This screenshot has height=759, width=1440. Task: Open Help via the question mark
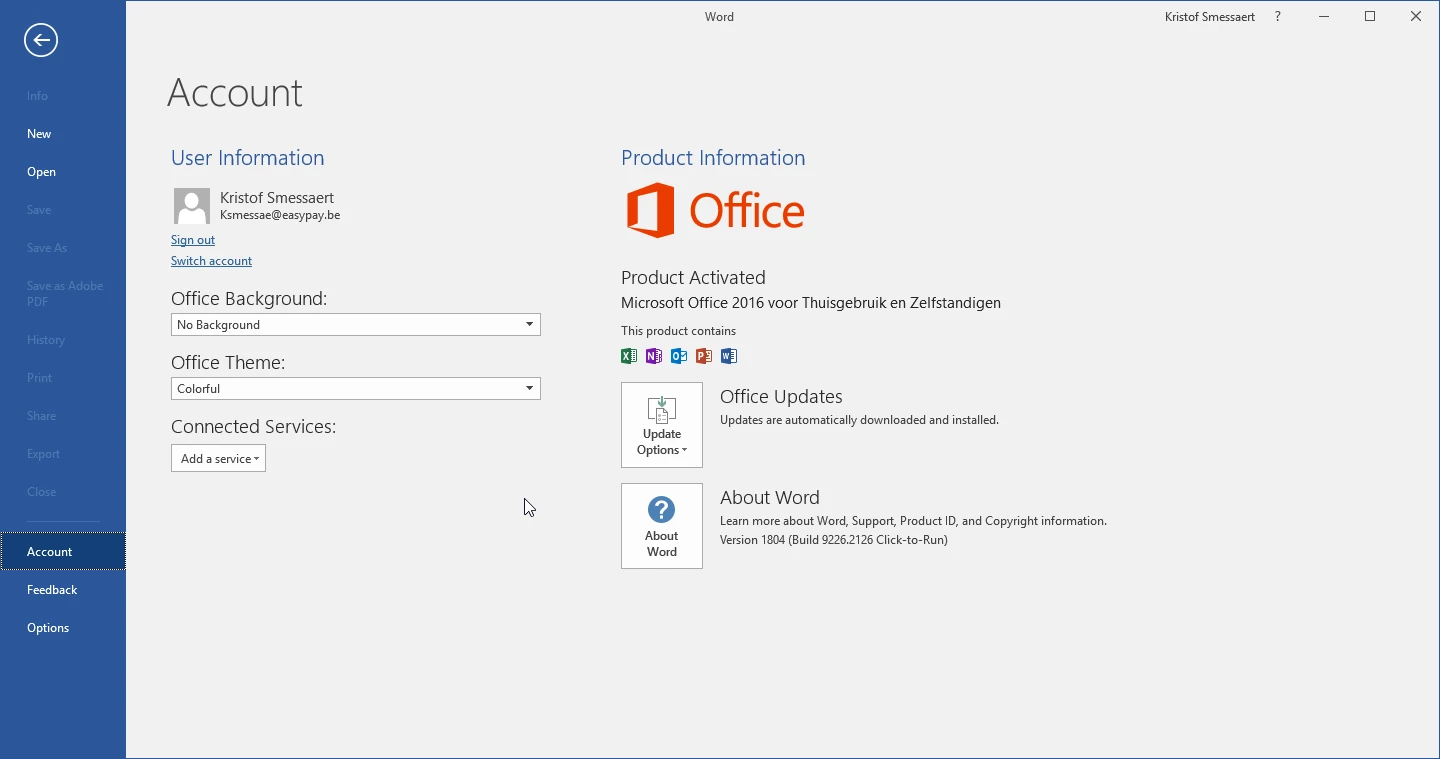1278,17
